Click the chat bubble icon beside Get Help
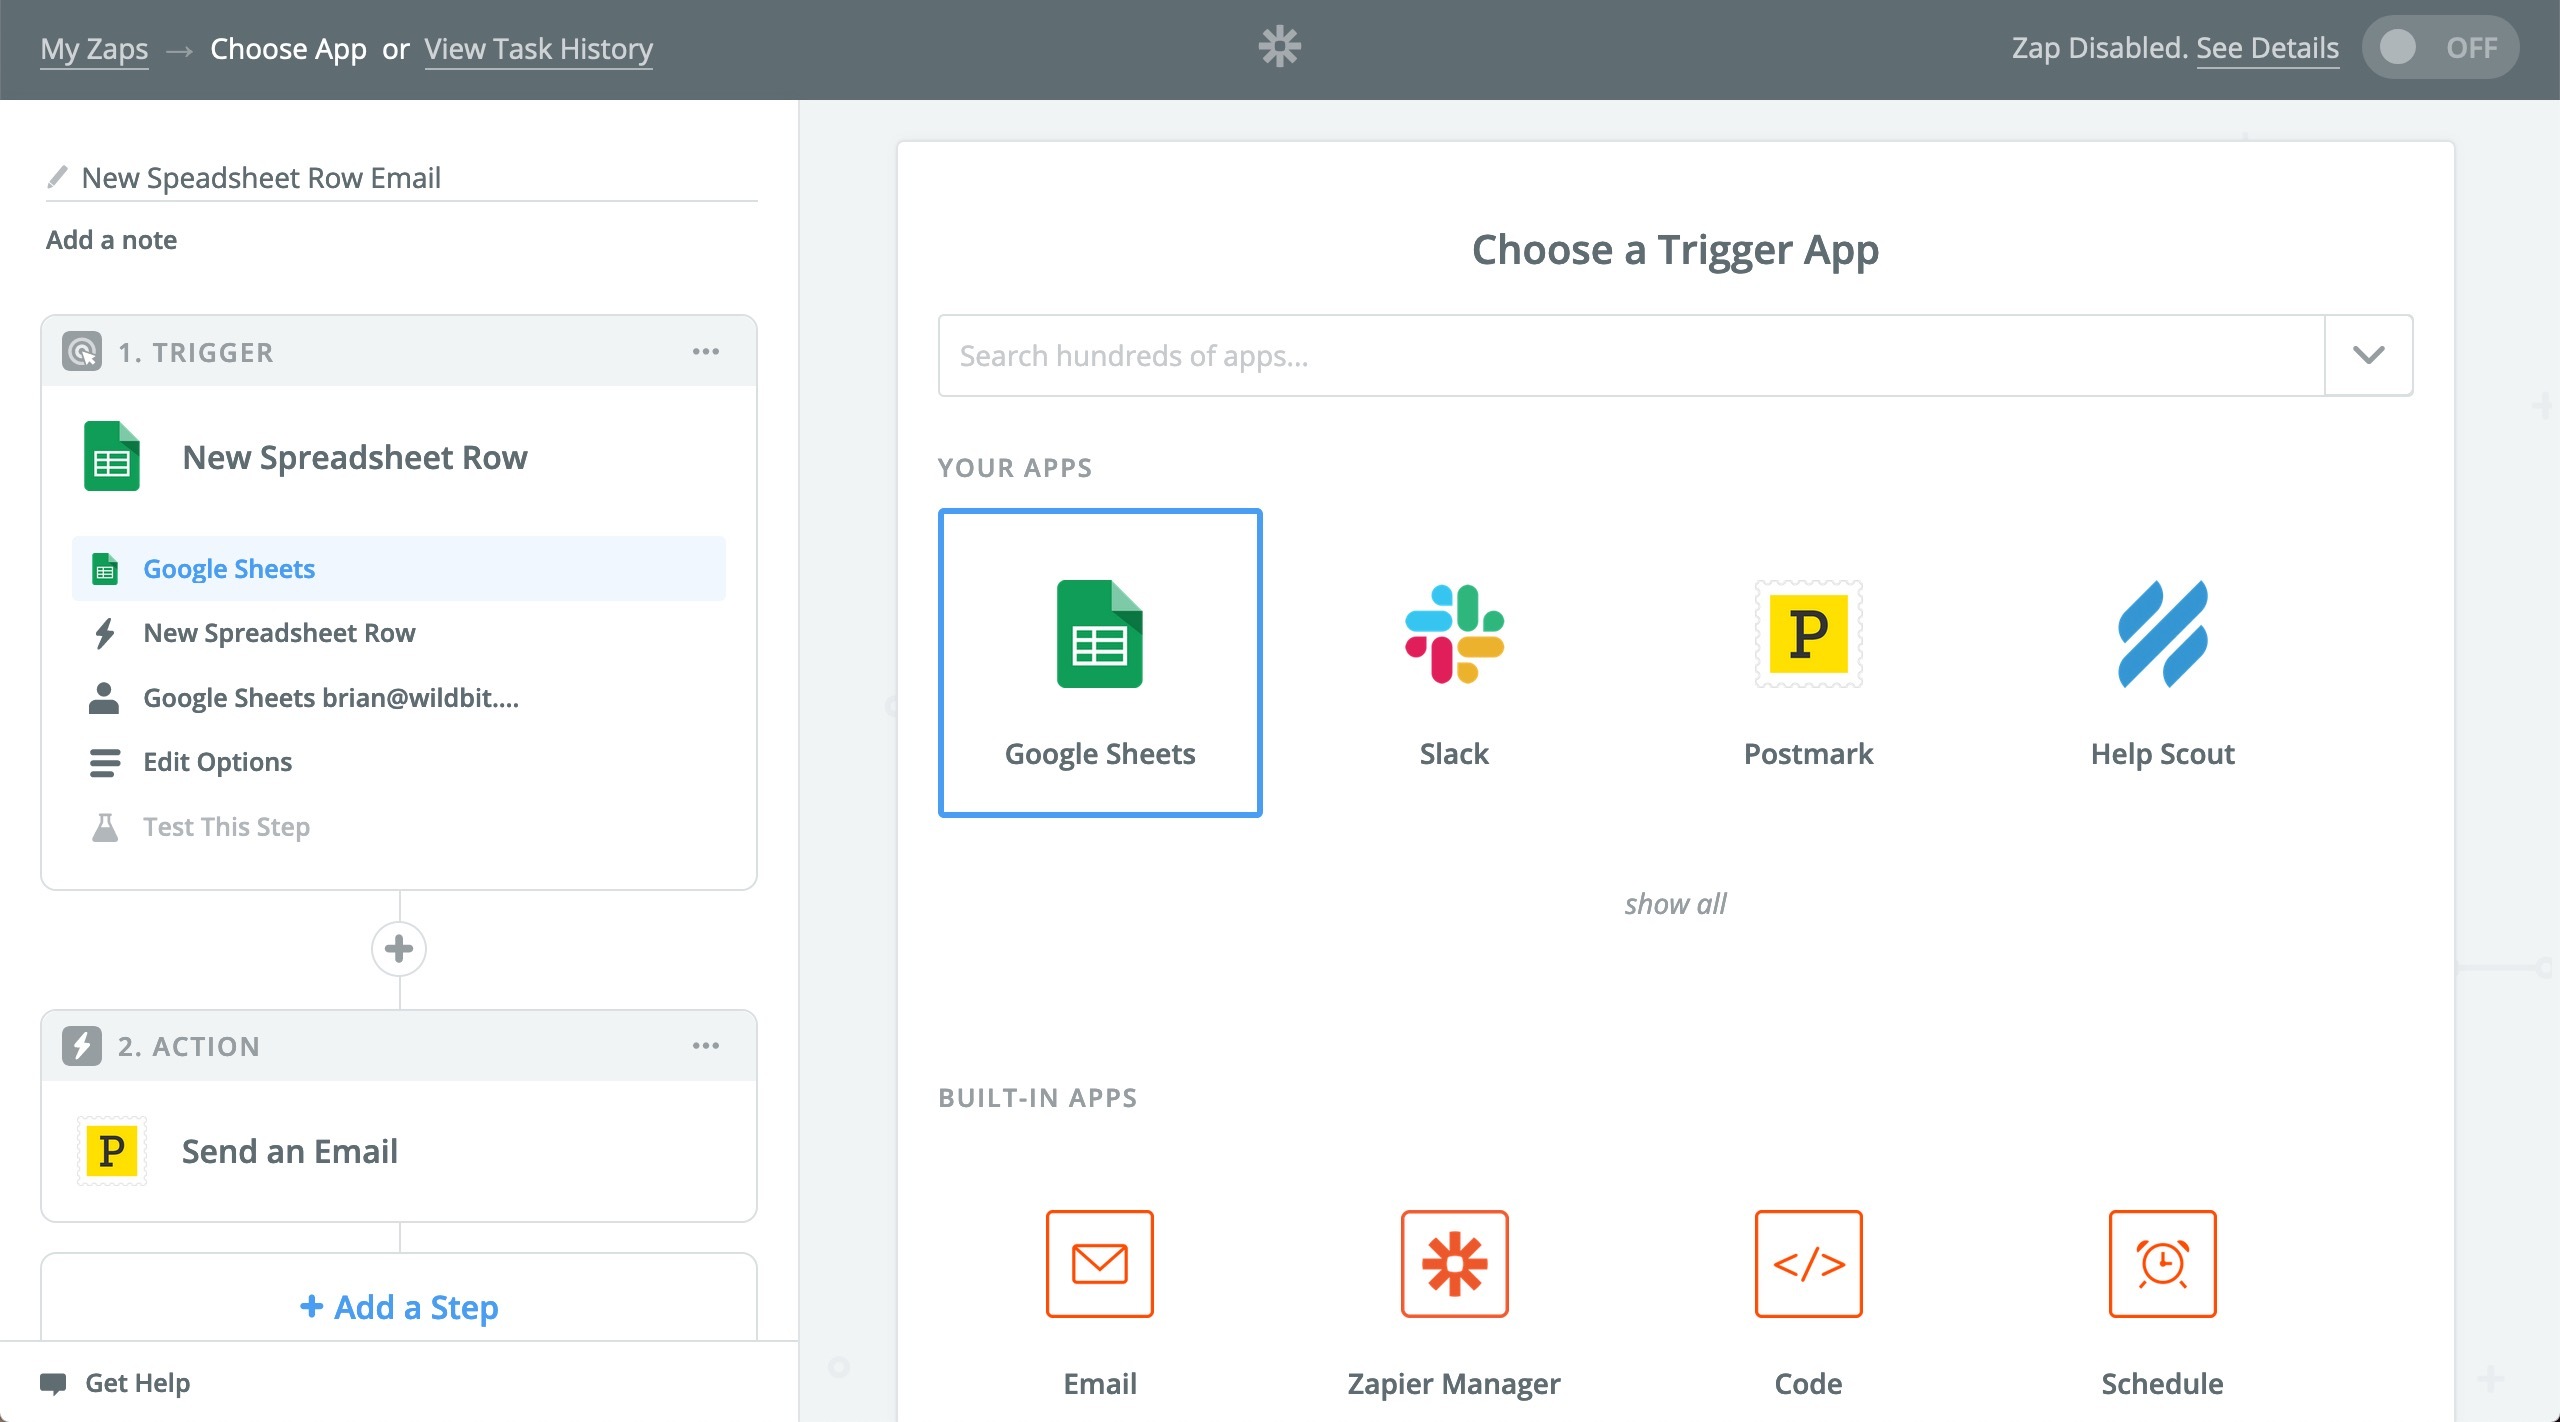Viewport: 2560px width, 1422px height. click(x=53, y=1383)
